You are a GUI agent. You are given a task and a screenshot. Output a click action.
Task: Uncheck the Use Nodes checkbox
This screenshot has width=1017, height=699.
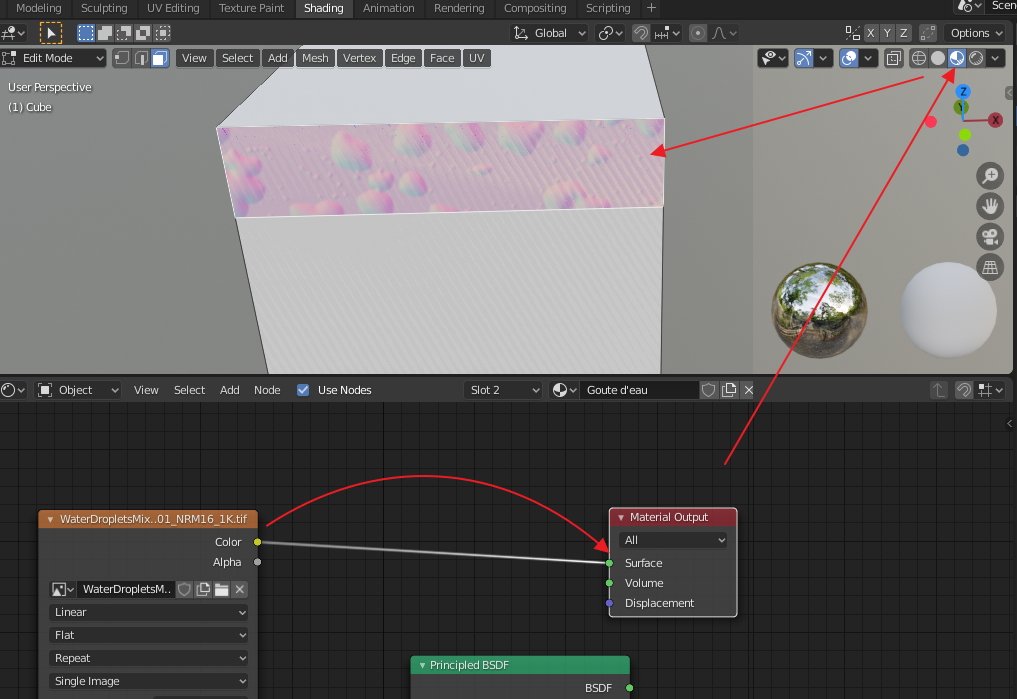pyautogui.click(x=303, y=390)
